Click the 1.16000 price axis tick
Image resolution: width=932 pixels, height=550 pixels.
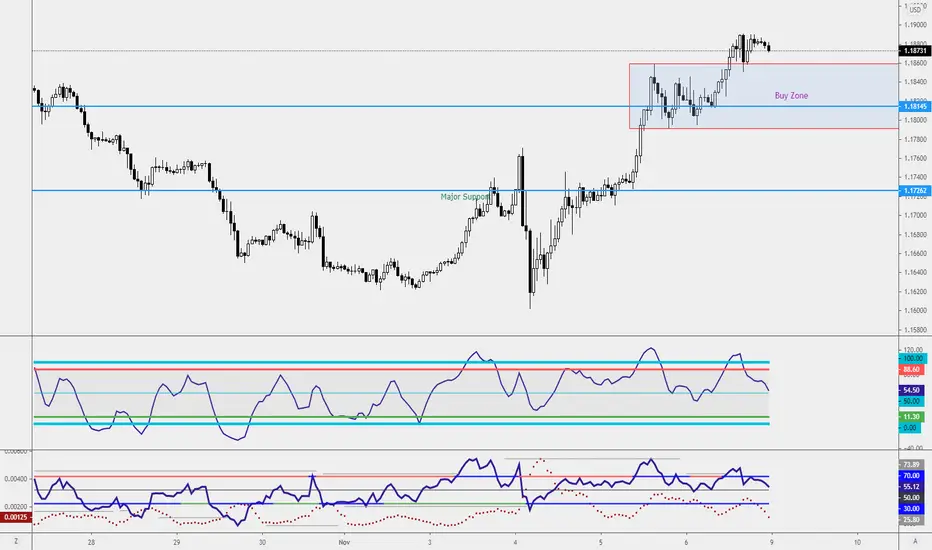(x=915, y=310)
